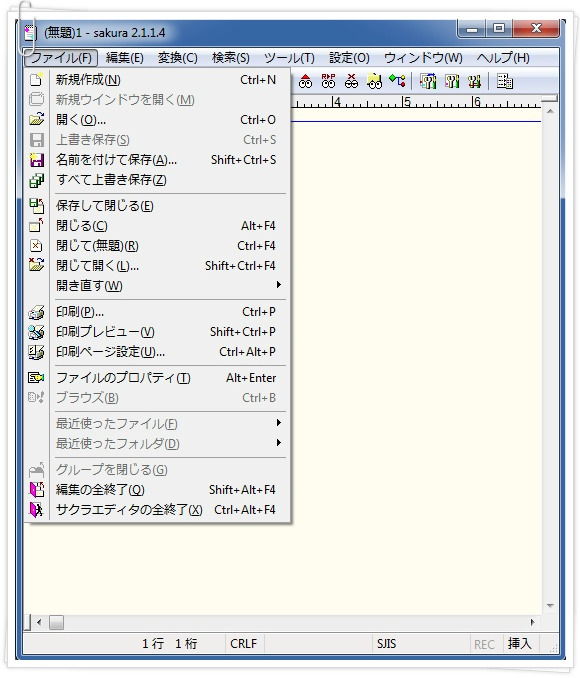
Task: Click the icon beside 保存して閉じる(E)
Action: (x=36, y=206)
